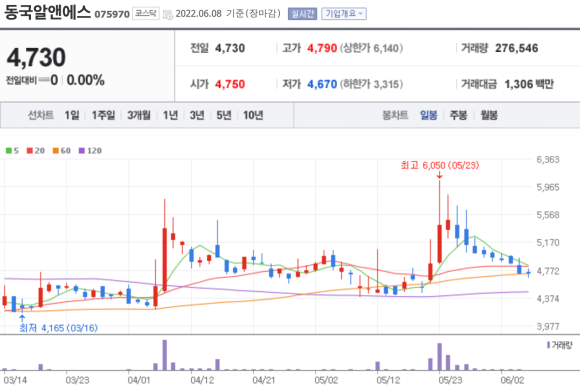580x391 pixels.
Task: Switch to the 3개월 line chart
Action: tap(139, 115)
